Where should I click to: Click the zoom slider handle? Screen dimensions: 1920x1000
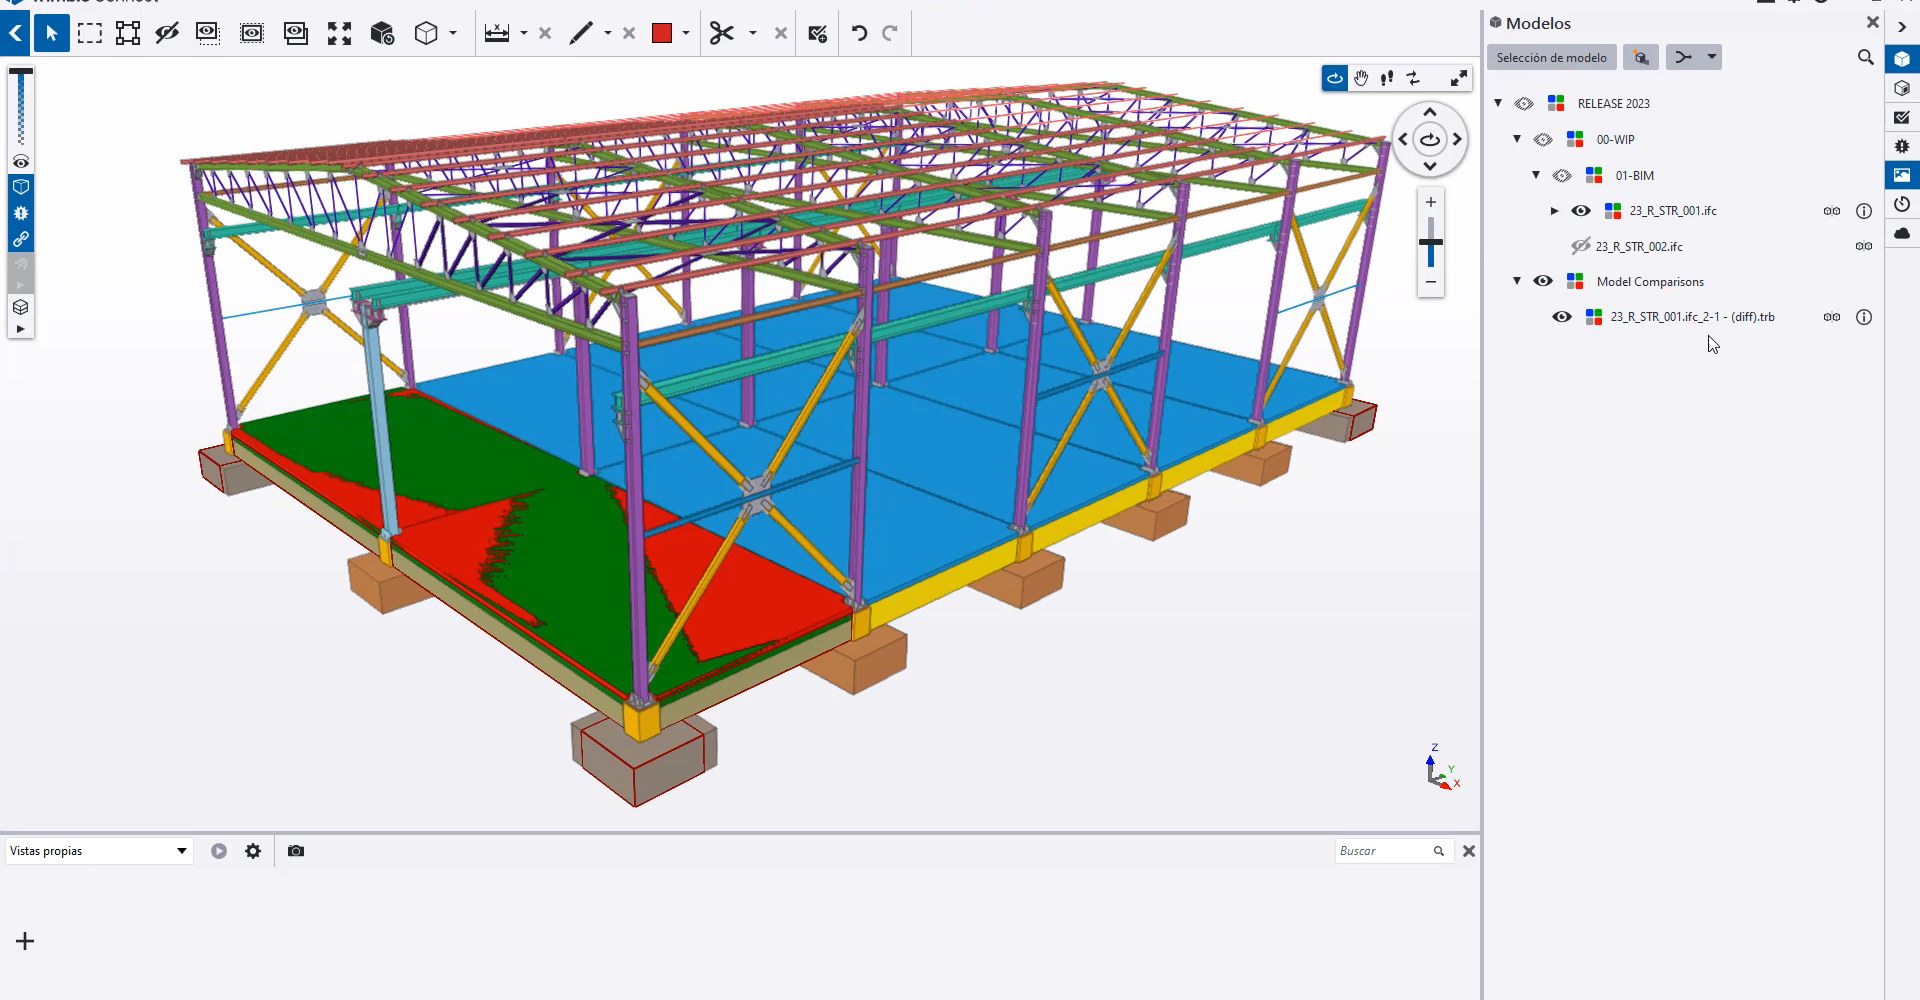click(x=1431, y=242)
